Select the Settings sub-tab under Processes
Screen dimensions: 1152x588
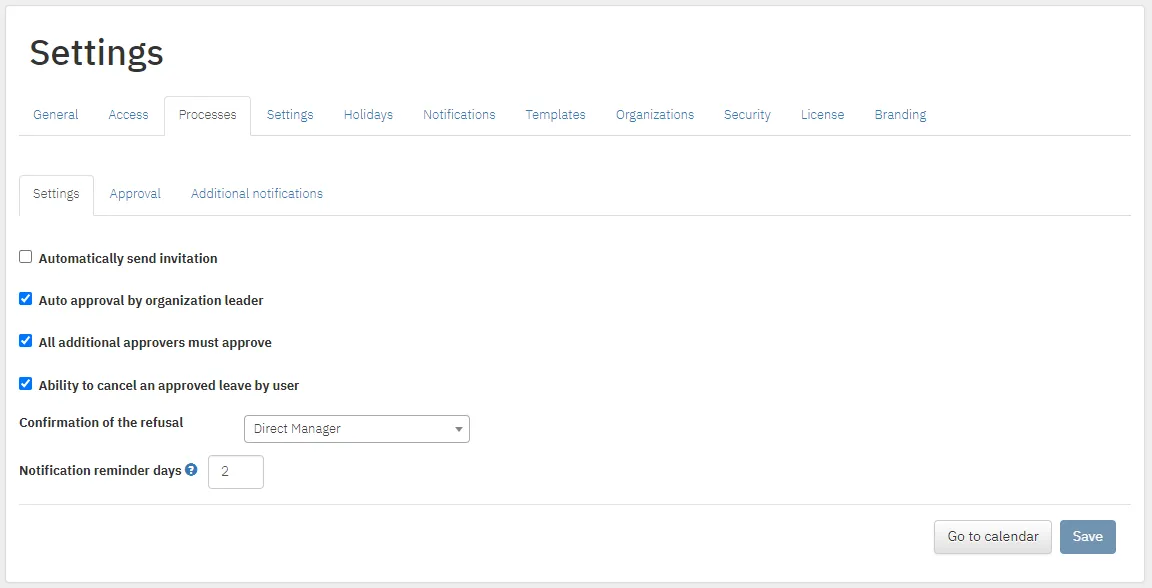coord(57,195)
